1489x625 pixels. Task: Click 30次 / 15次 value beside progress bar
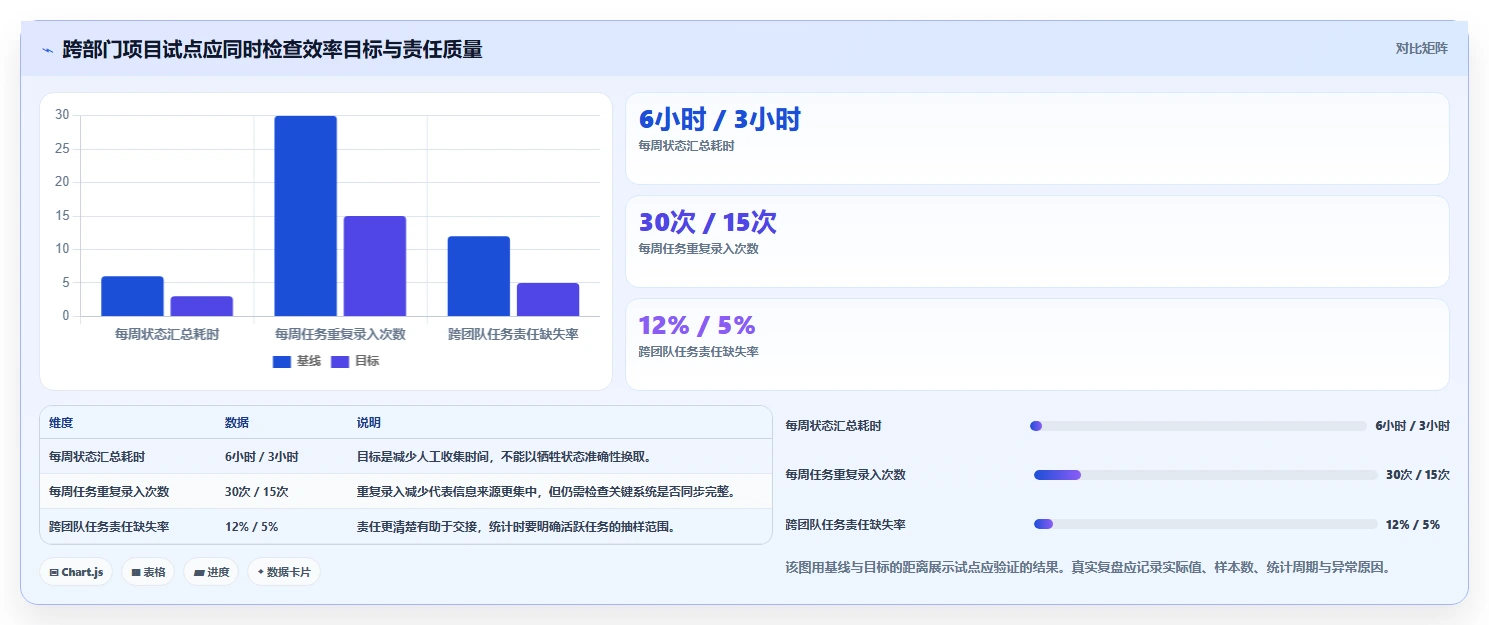coord(1418,475)
